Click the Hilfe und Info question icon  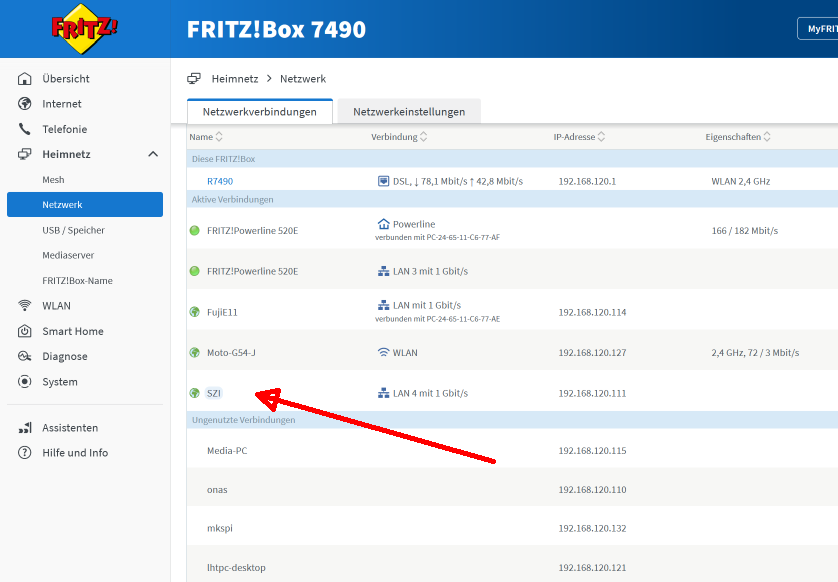25,453
